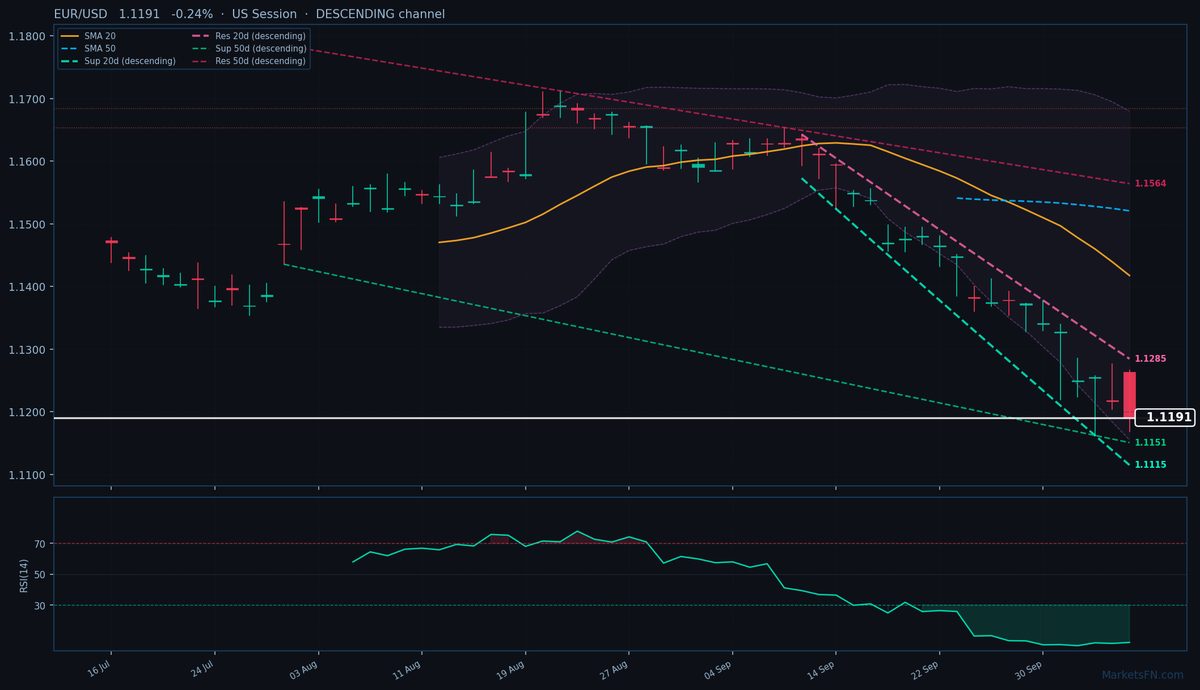The width and height of the screenshot is (1200, 690).
Task: Select the SMA 50 legend label
Action: [x=99, y=48]
